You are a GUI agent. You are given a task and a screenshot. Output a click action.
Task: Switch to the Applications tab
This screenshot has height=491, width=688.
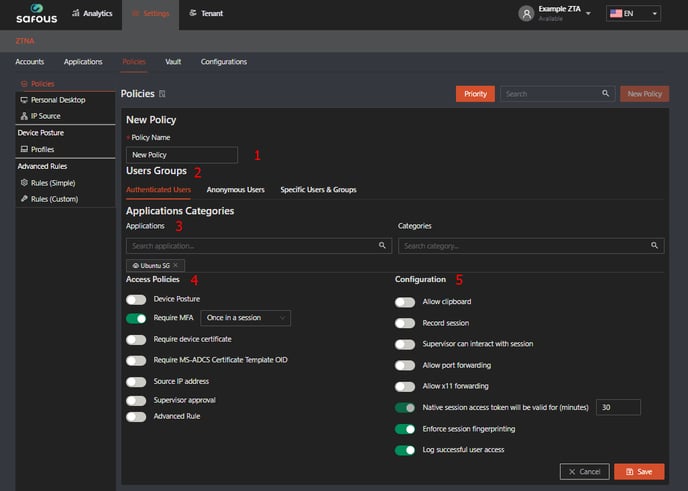pyautogui.click(x=83, y=62)
